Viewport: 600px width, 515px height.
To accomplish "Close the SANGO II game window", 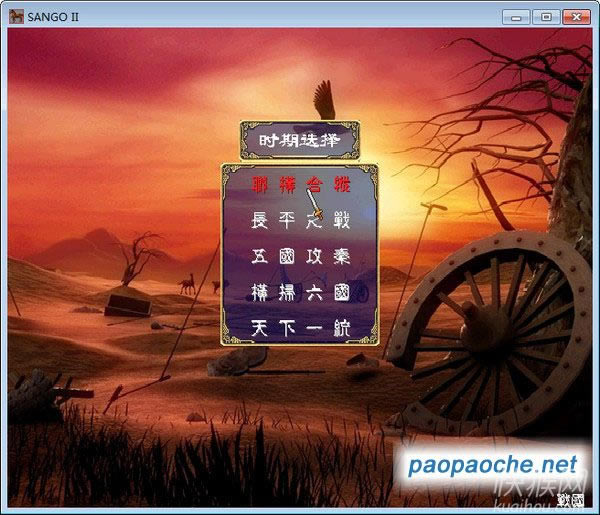I will pyautogui.click(x=576, y=15).
